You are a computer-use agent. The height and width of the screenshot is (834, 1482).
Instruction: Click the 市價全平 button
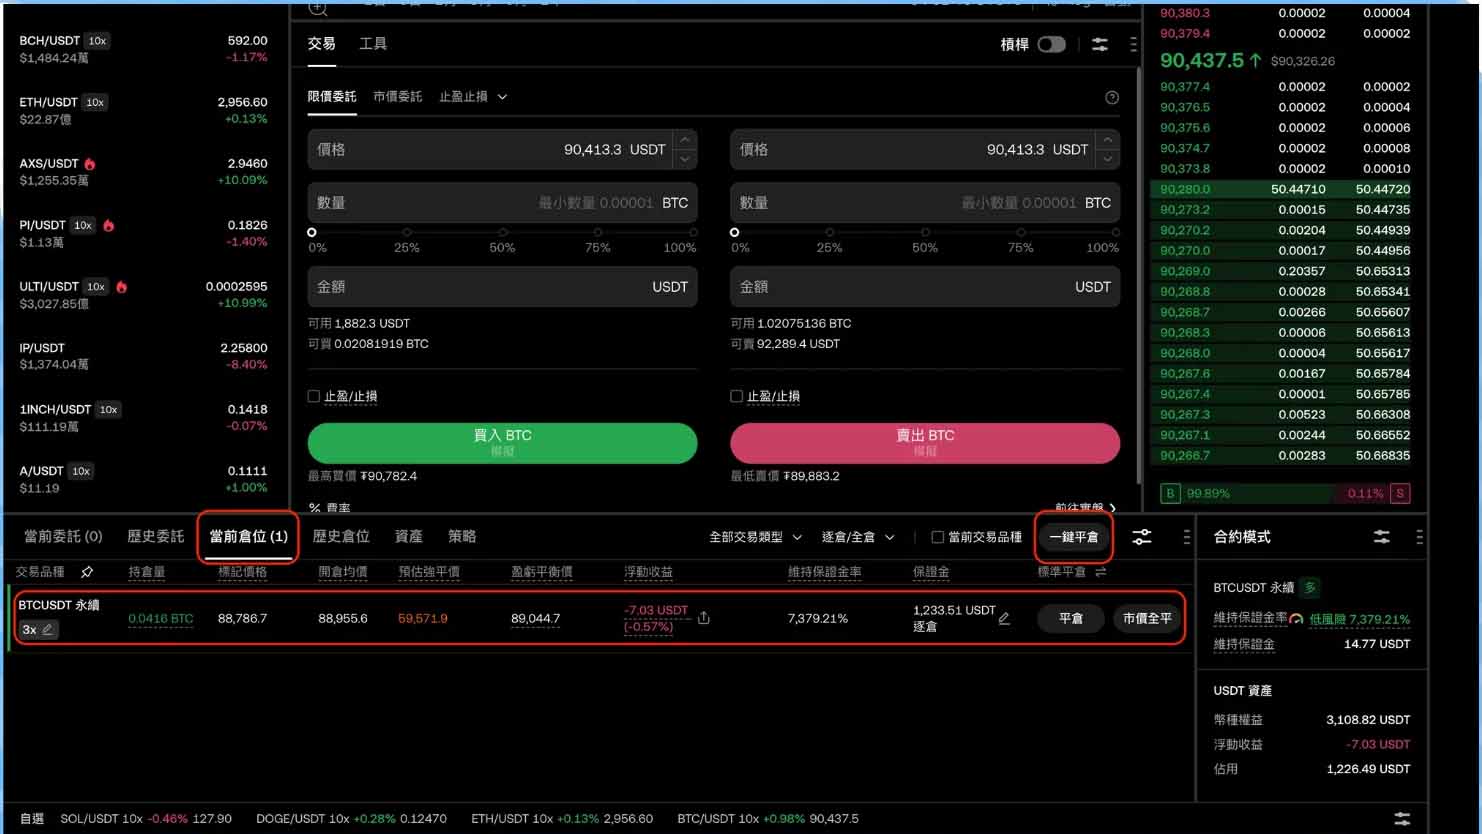[x=1147, y=618]
